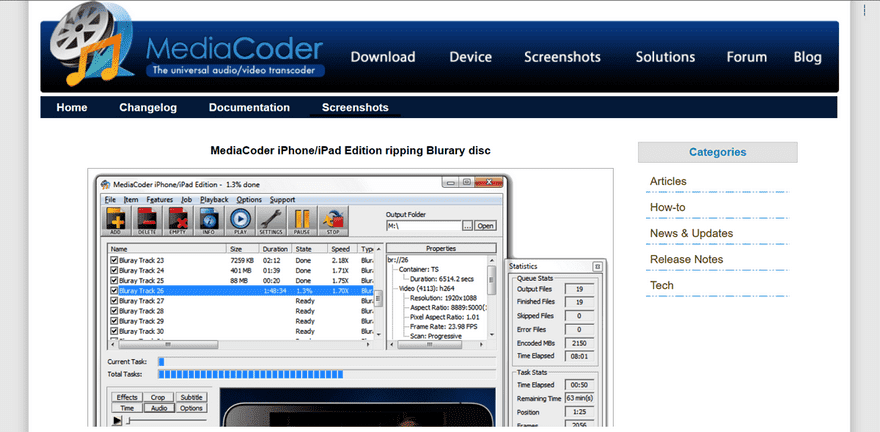880x432 pixels.
Task: Select the Screenshots tab in the sub-navigation
Action: (355, 108)
